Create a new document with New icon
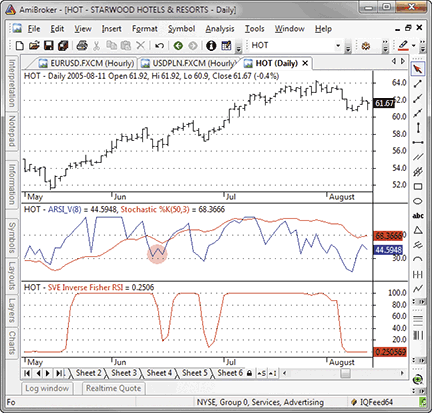Viewport: 432px width, 413px height. coord(20,45)
